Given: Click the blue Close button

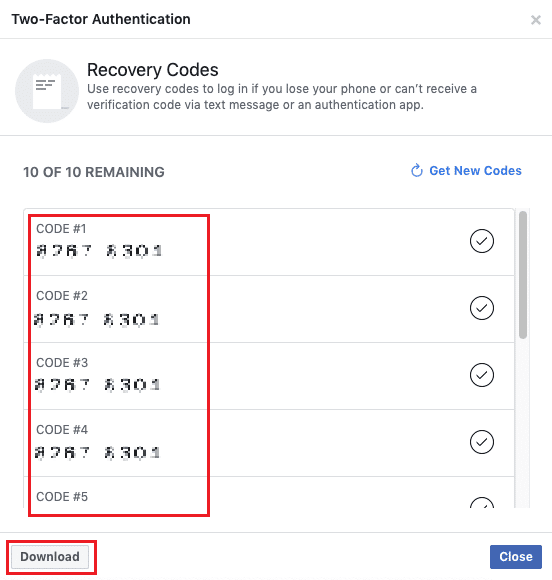Looking at the screenshot, I should [516, 556].
